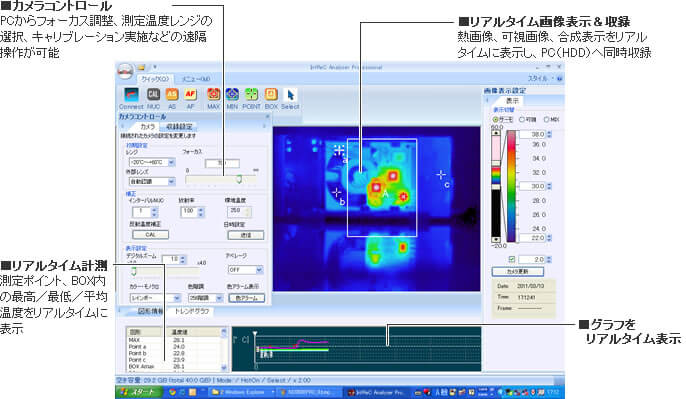
Task: Enable the MIN temperature marker tool
Action: [x=232, y=94]
